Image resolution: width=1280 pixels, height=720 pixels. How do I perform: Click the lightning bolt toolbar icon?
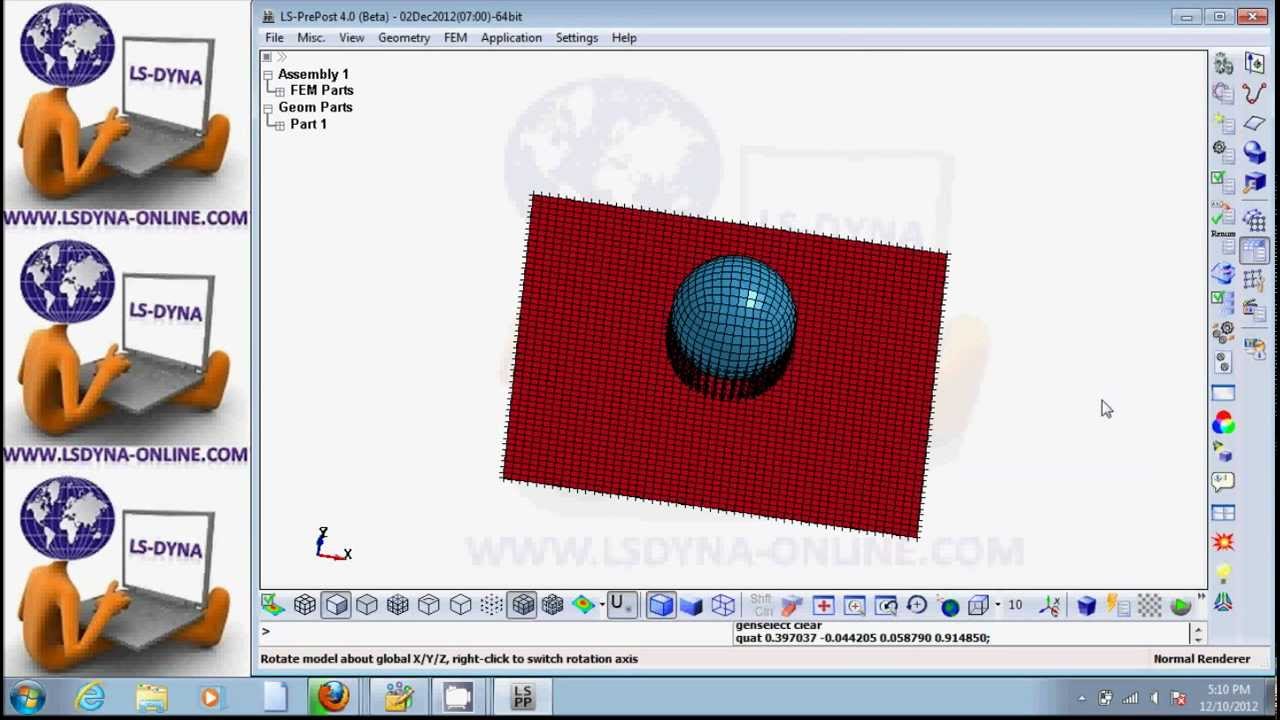tap(1117, 605)
